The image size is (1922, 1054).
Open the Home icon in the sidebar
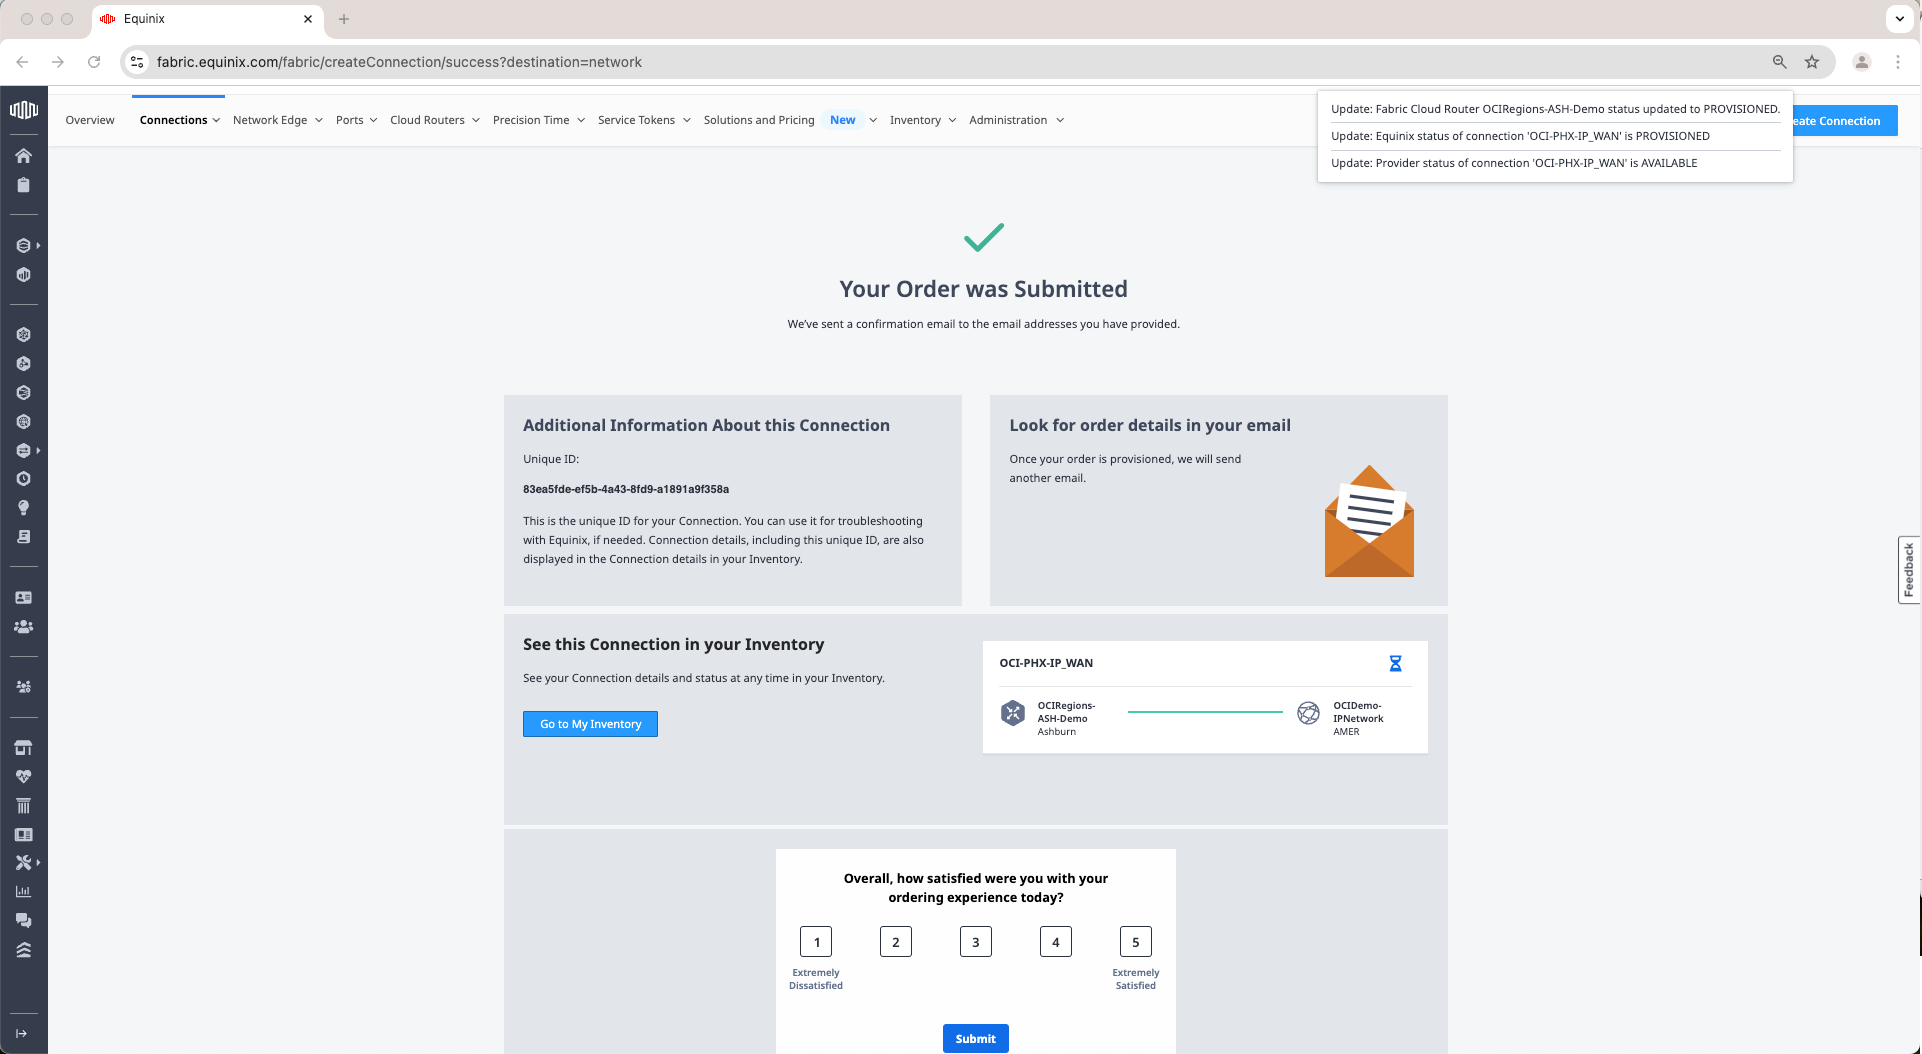point(24,155)
